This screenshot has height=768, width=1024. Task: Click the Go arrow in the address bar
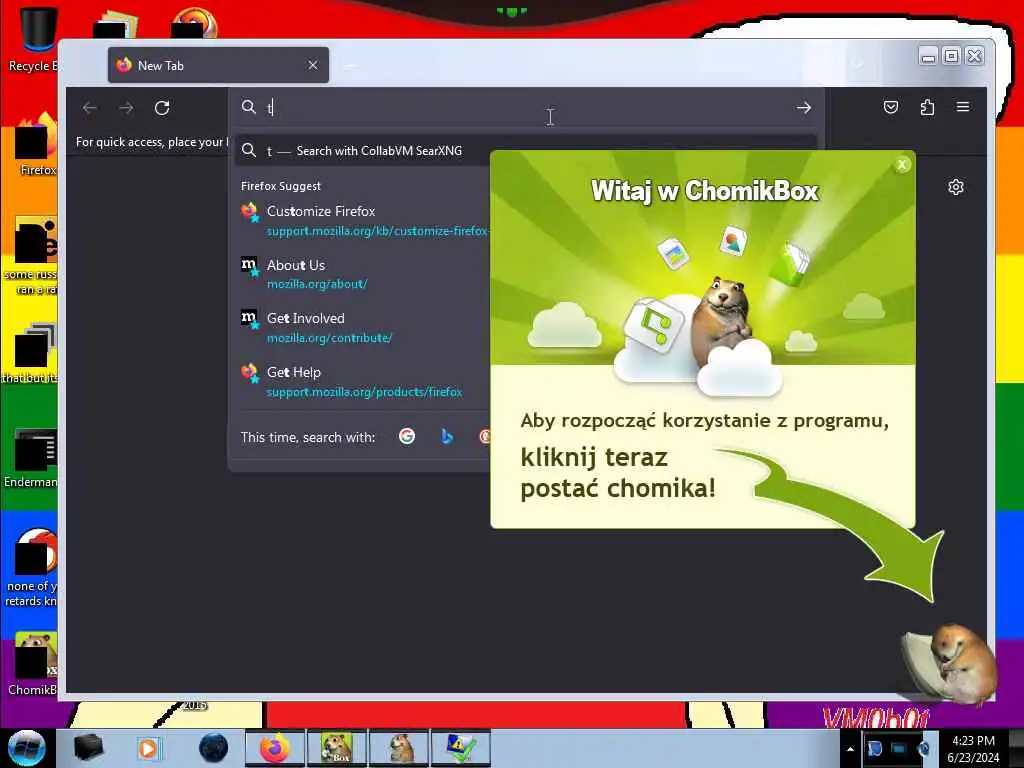(804, 108)
